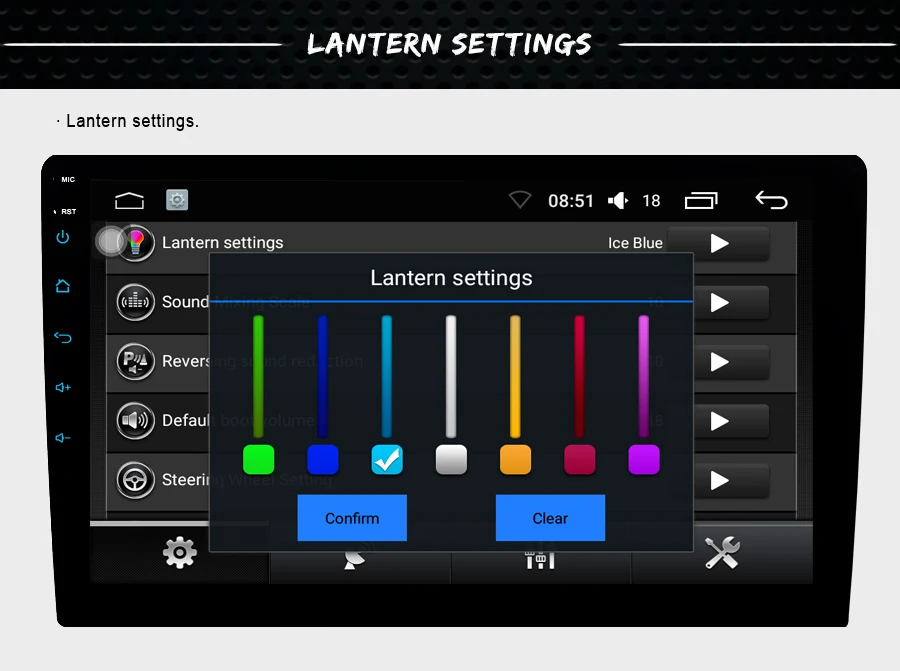Confirm the lantern color selection
The width and height of the screenshot is (900, 671).
coord(352,518)
